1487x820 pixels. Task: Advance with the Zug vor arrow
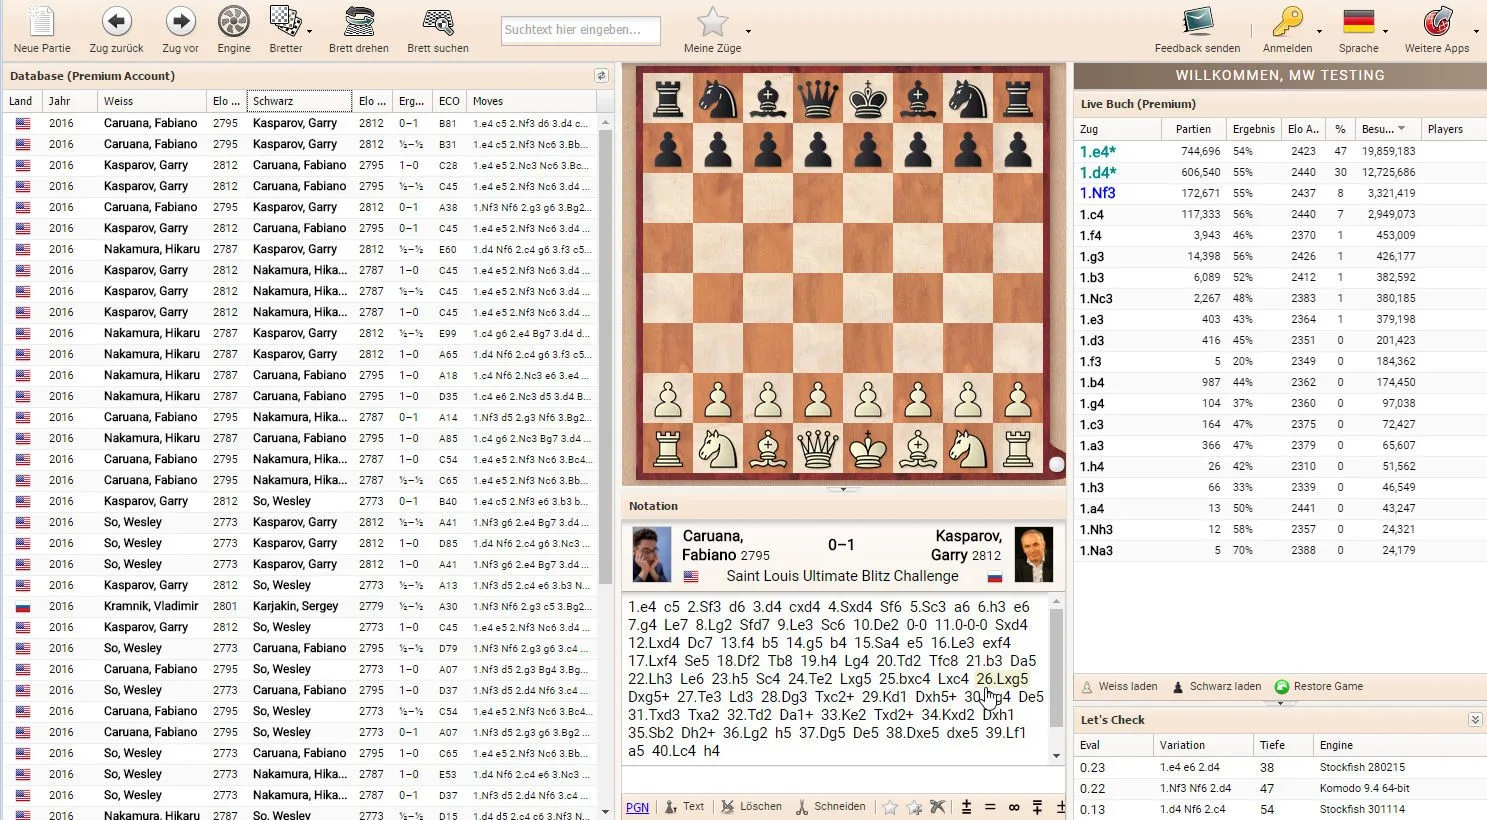point(180,21)
